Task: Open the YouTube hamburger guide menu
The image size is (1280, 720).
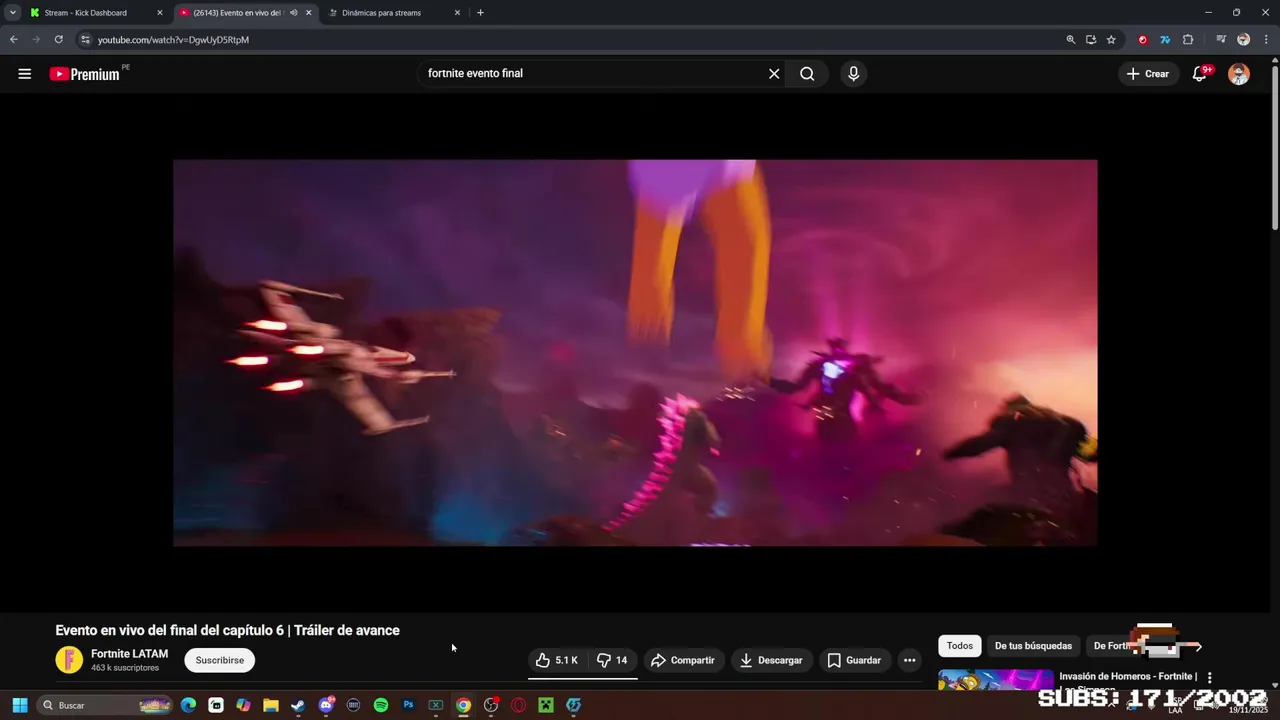Action: click(x=25, y=74)
